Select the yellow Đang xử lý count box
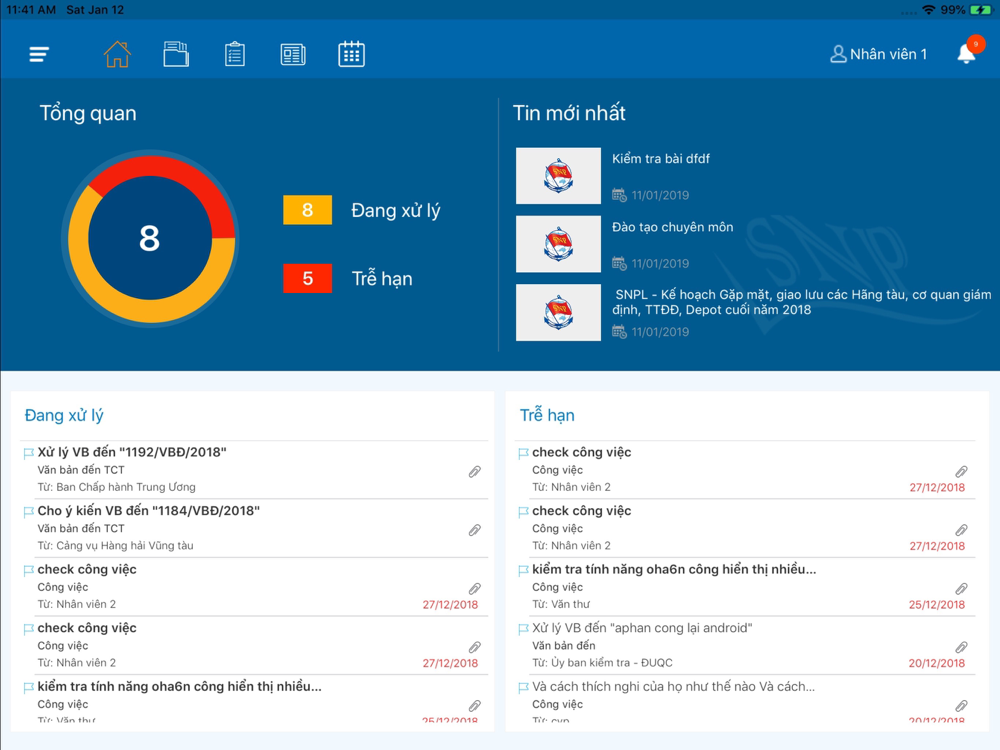This screenshot has height=750, width=1000. (307, 210)
